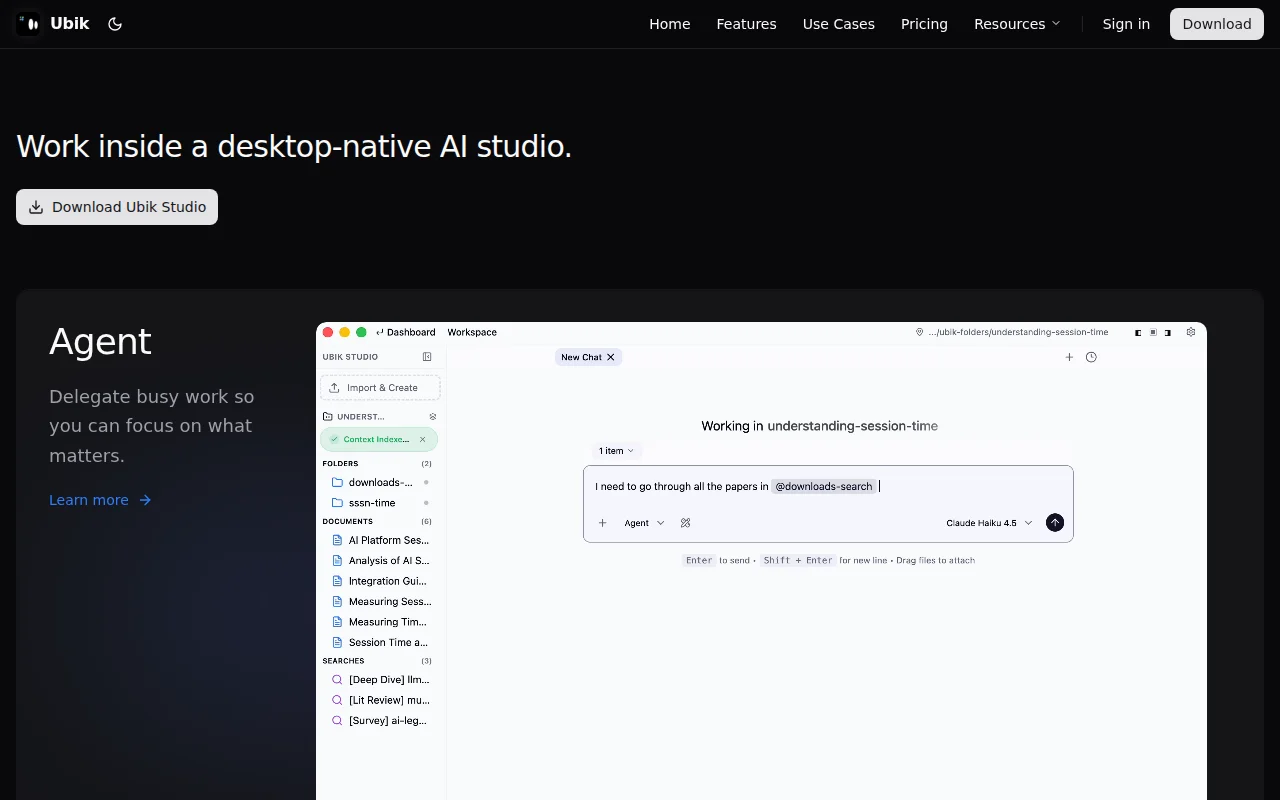This screenshot has height=800, width=1280.
Task: Open the Agent mode dropdown
Action: 645,523
